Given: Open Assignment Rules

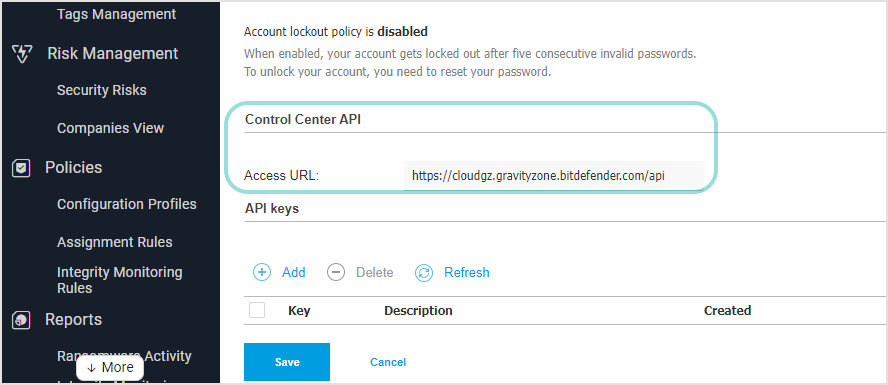Looking at the screenshot, I should coord(114,242).
